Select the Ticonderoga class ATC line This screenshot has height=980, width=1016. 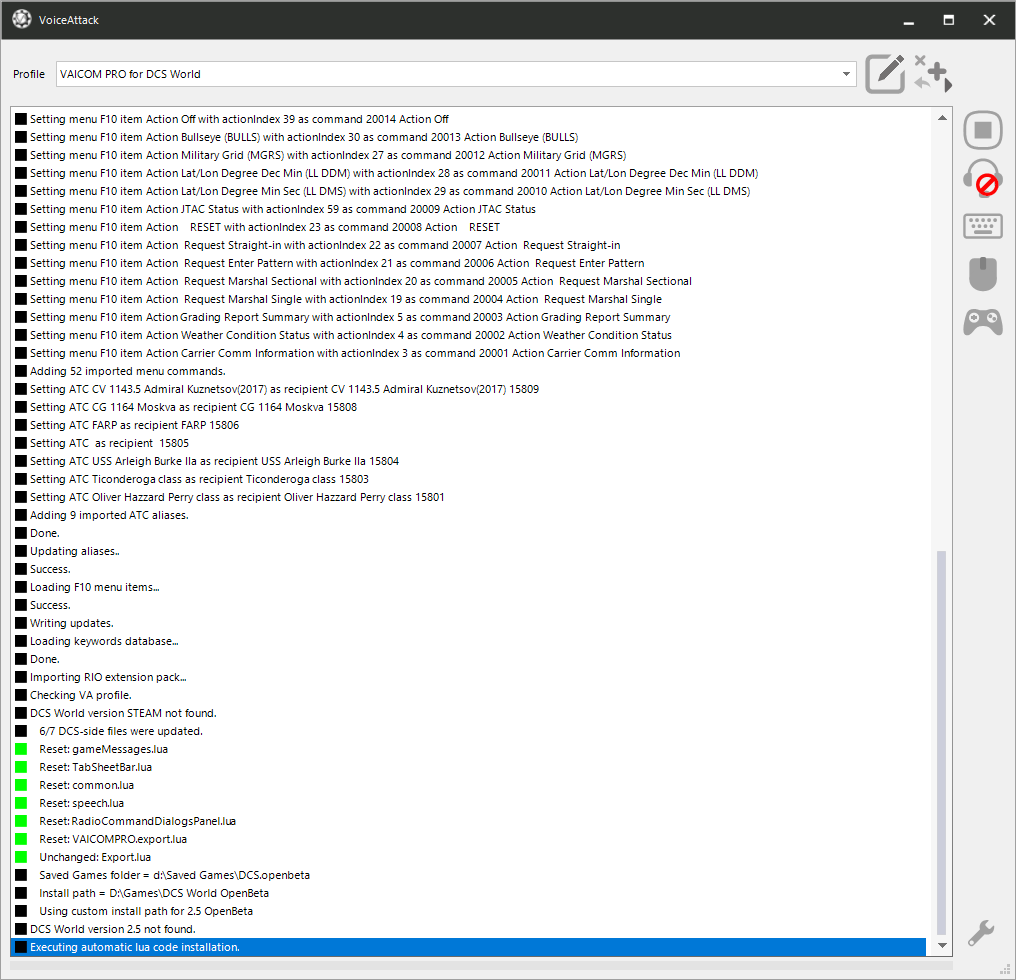point(468,479)
